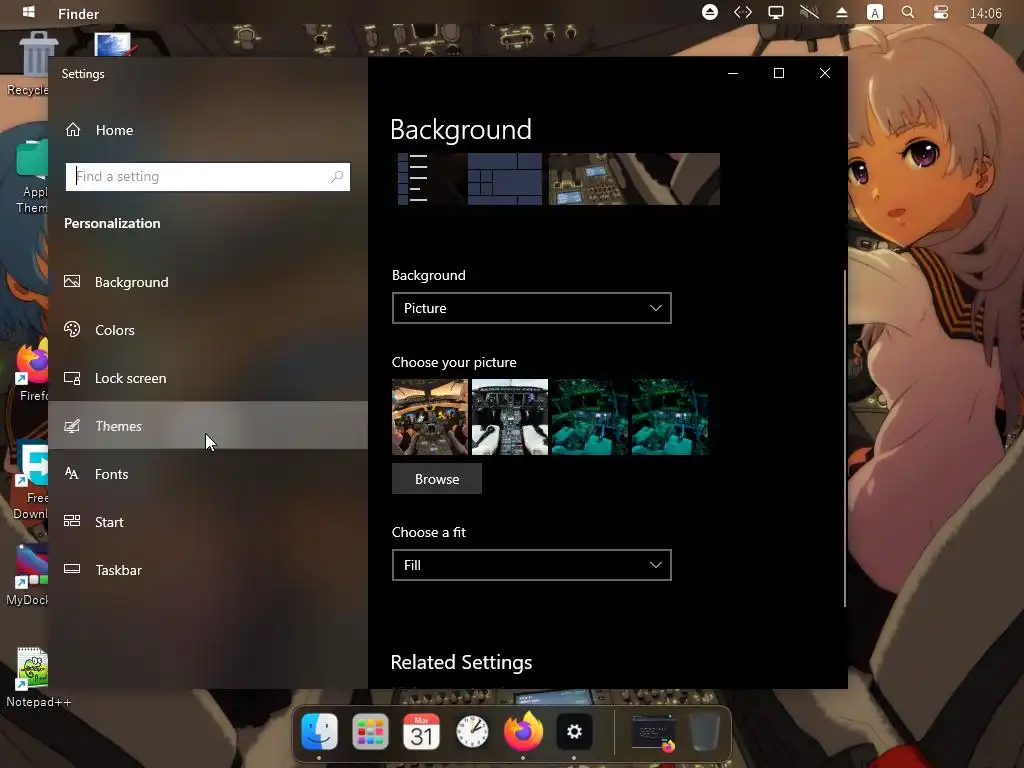This screenshot has width=1024, height=768.
Task: Open the Choose a fit dropdown showing Fill
Action: [x=532, y=565]
